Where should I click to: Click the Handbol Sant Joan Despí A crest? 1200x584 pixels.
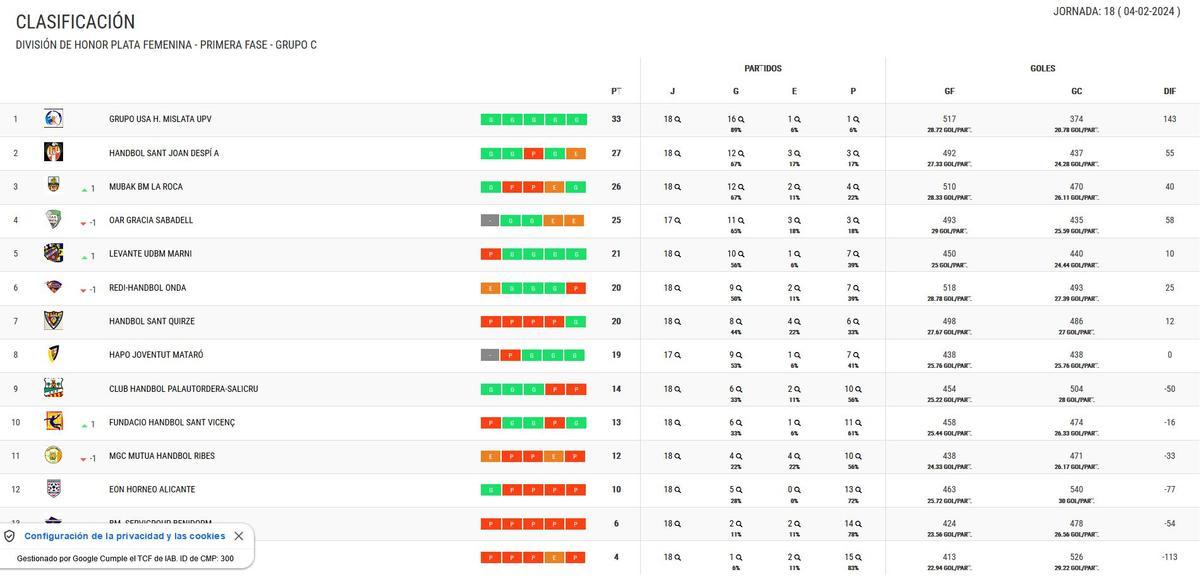click(x=53, y=153)
